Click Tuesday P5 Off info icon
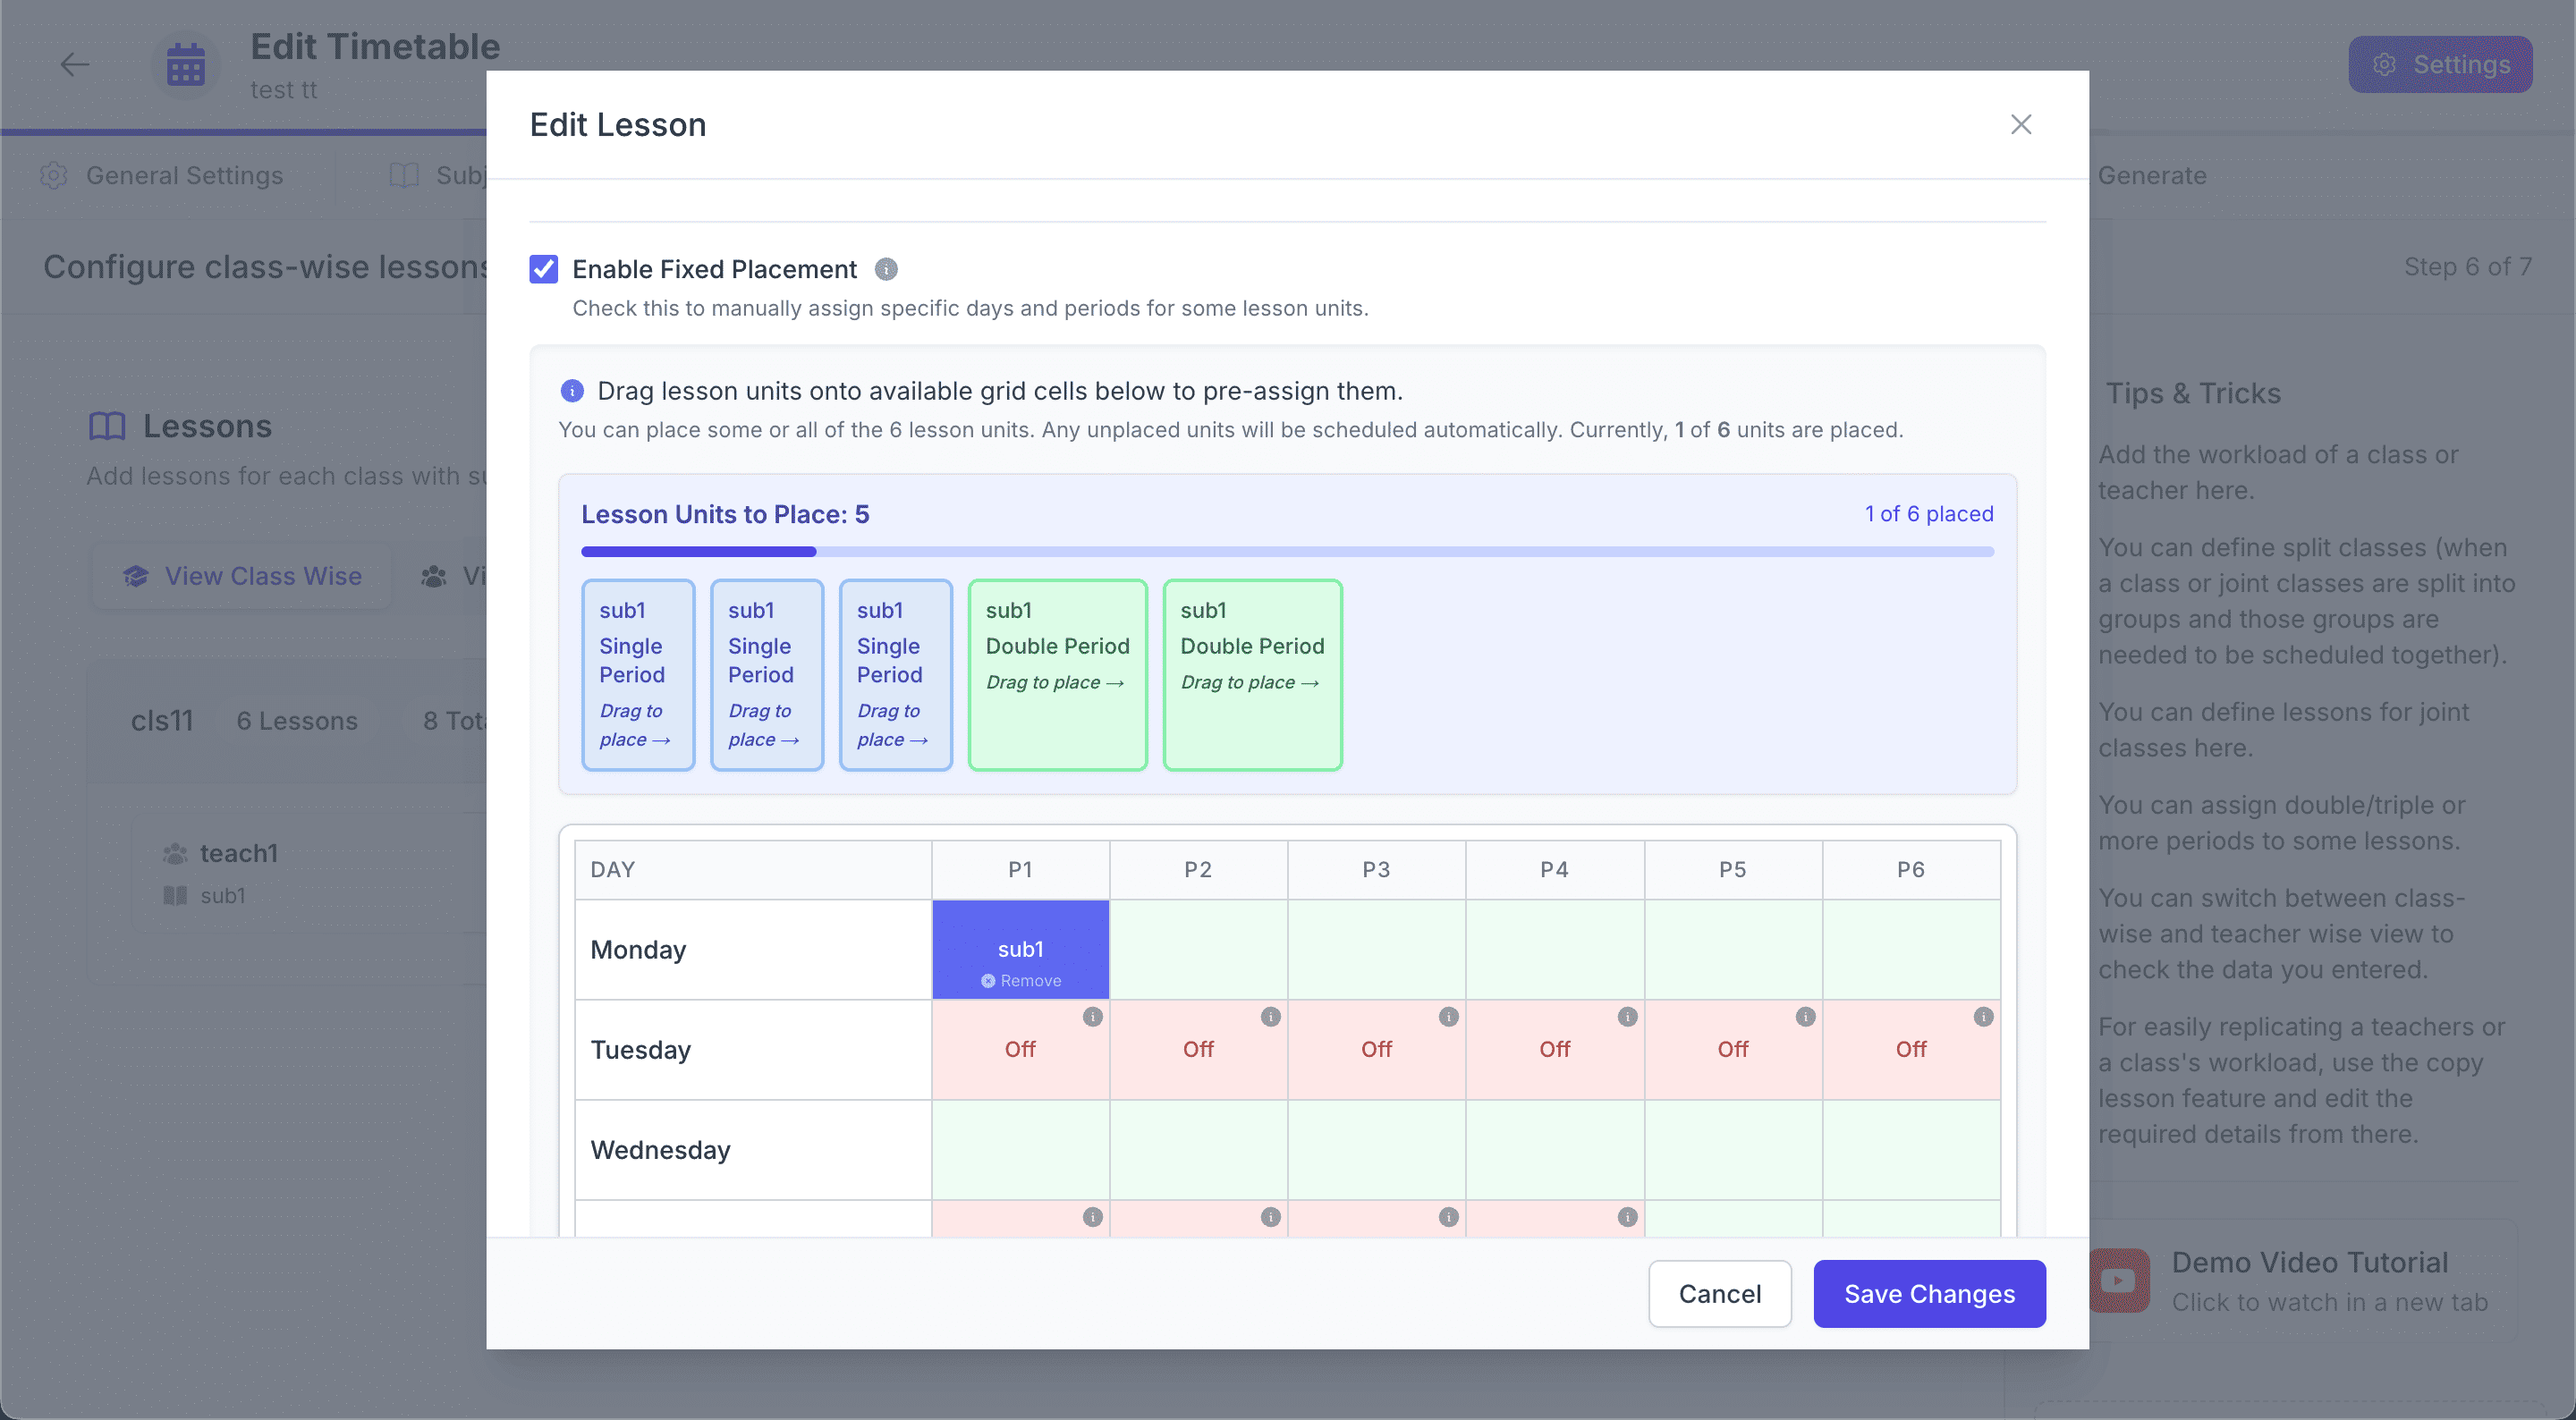This screenshot has width=2576, height=1420. click(x=1806, y=1017)
